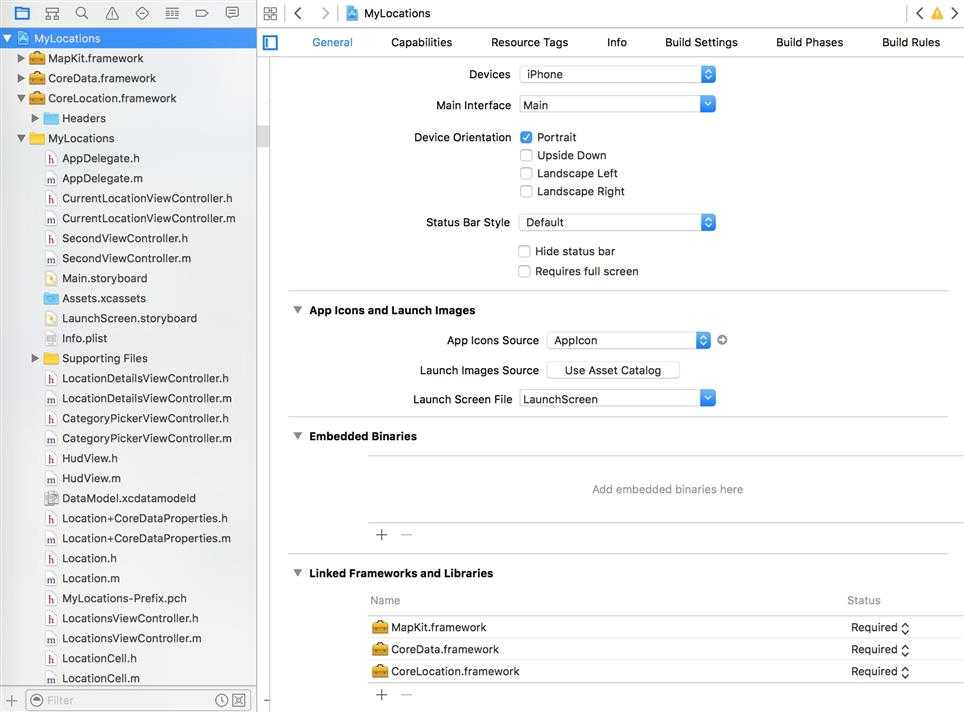Viewport: 964px width, 712px height.
Task: Switch to the Build Phases tab
Action: [x=809, y=42]
